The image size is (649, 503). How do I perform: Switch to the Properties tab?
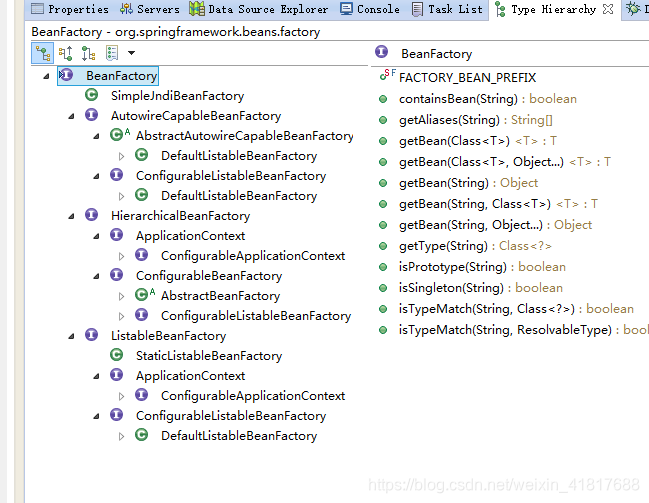pos(70,9)
